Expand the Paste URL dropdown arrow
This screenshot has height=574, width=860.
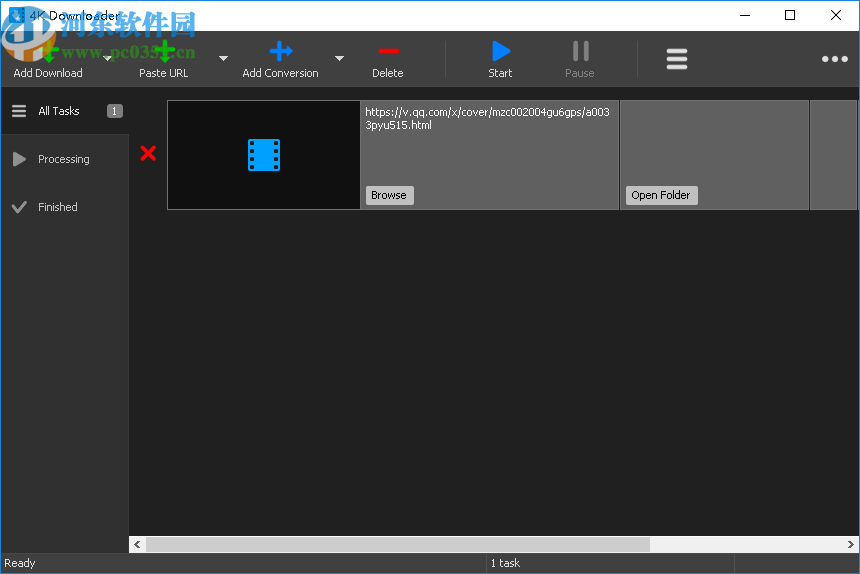(x=223, y=58)
